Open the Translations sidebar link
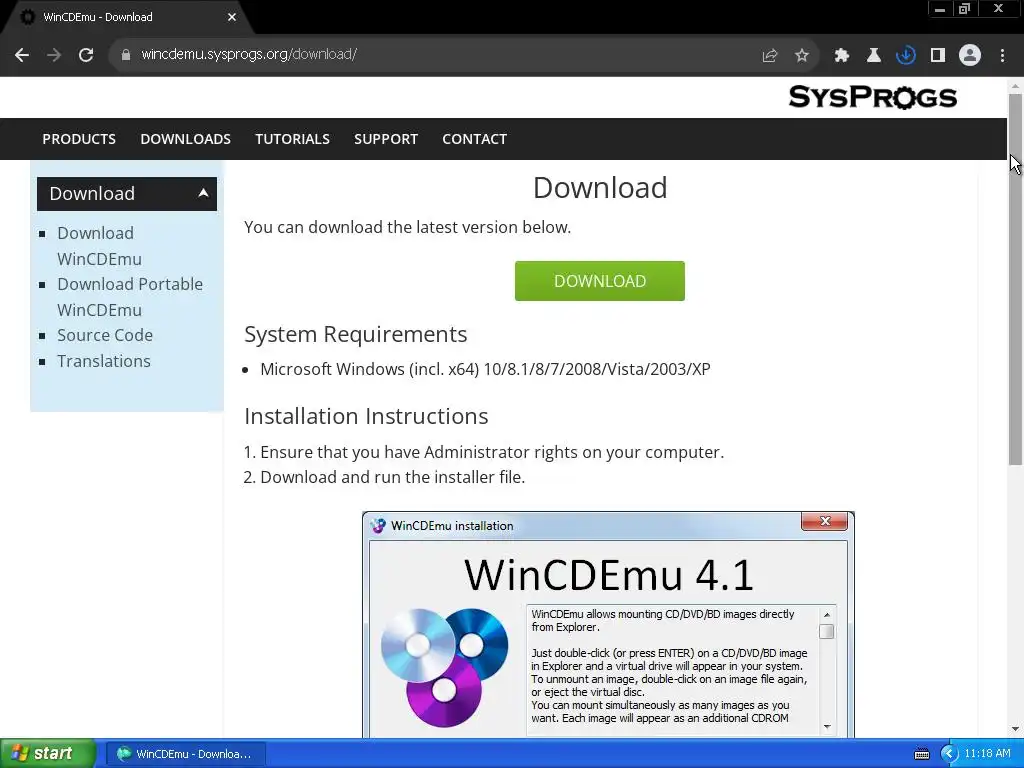Image resolution: width=1024 pixels, height=768 pixels. [104, 360]
